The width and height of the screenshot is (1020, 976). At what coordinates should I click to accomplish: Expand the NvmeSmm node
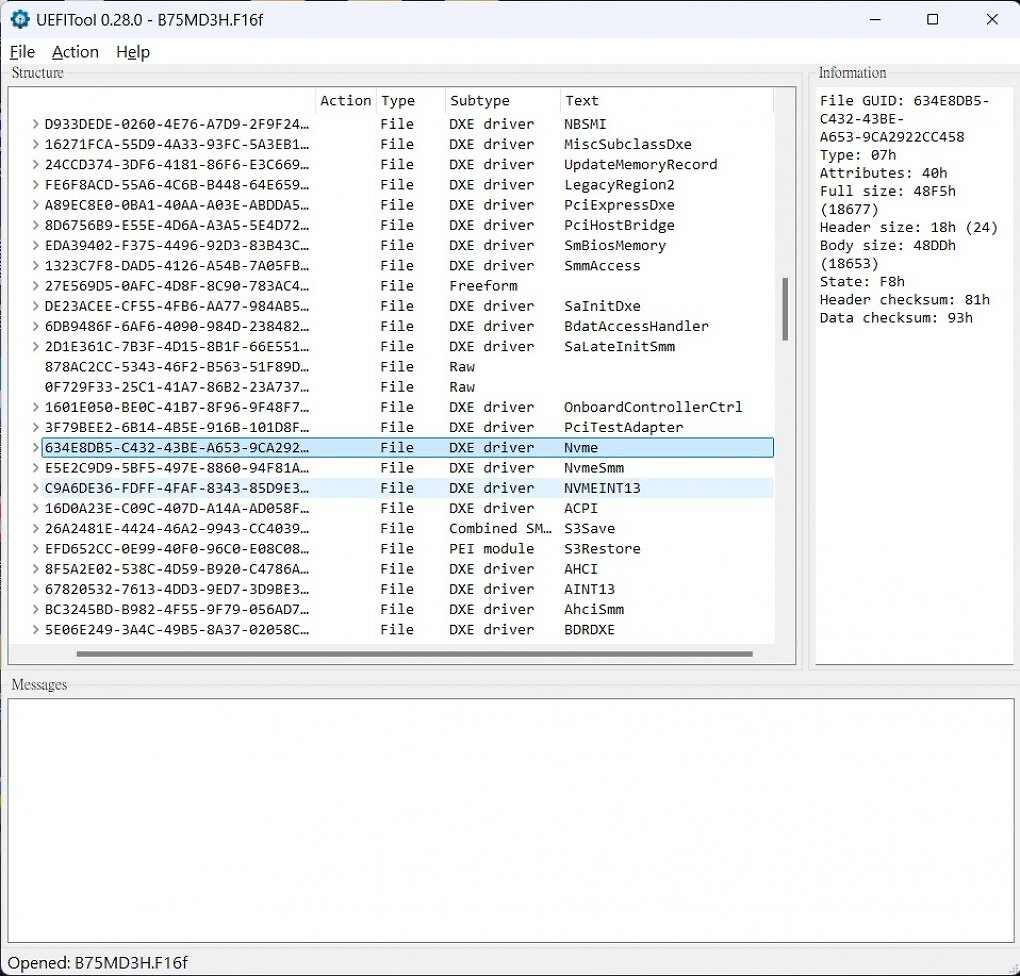pyautogui.click(x=36, y=467)
